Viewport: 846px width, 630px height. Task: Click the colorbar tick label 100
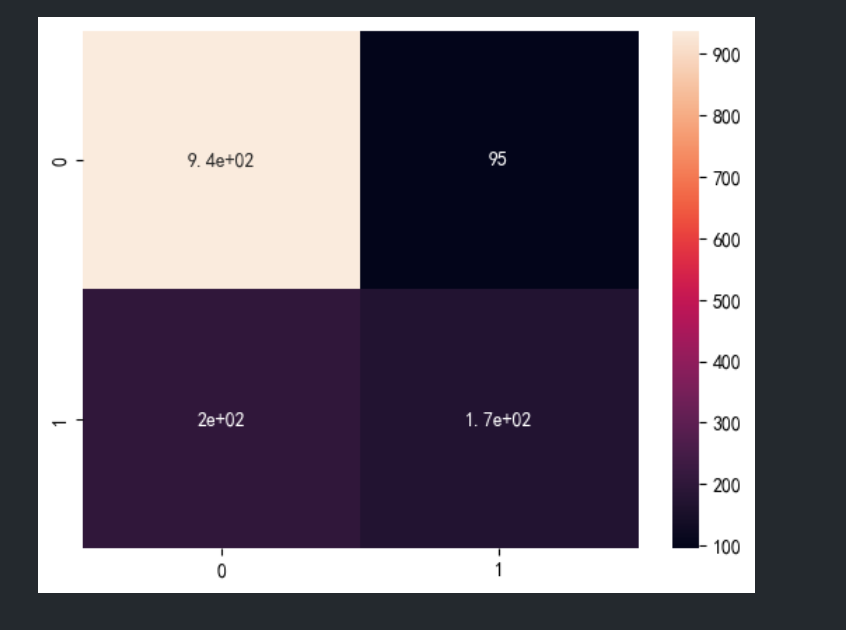pyautogui.click(x=726, y=546)
